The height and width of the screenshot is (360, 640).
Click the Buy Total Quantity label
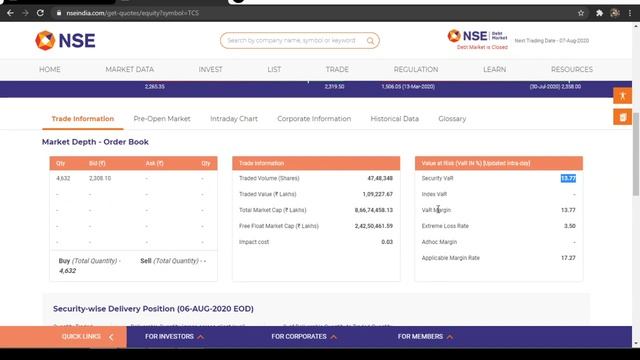pyautogui.click(x=89, y=261)
